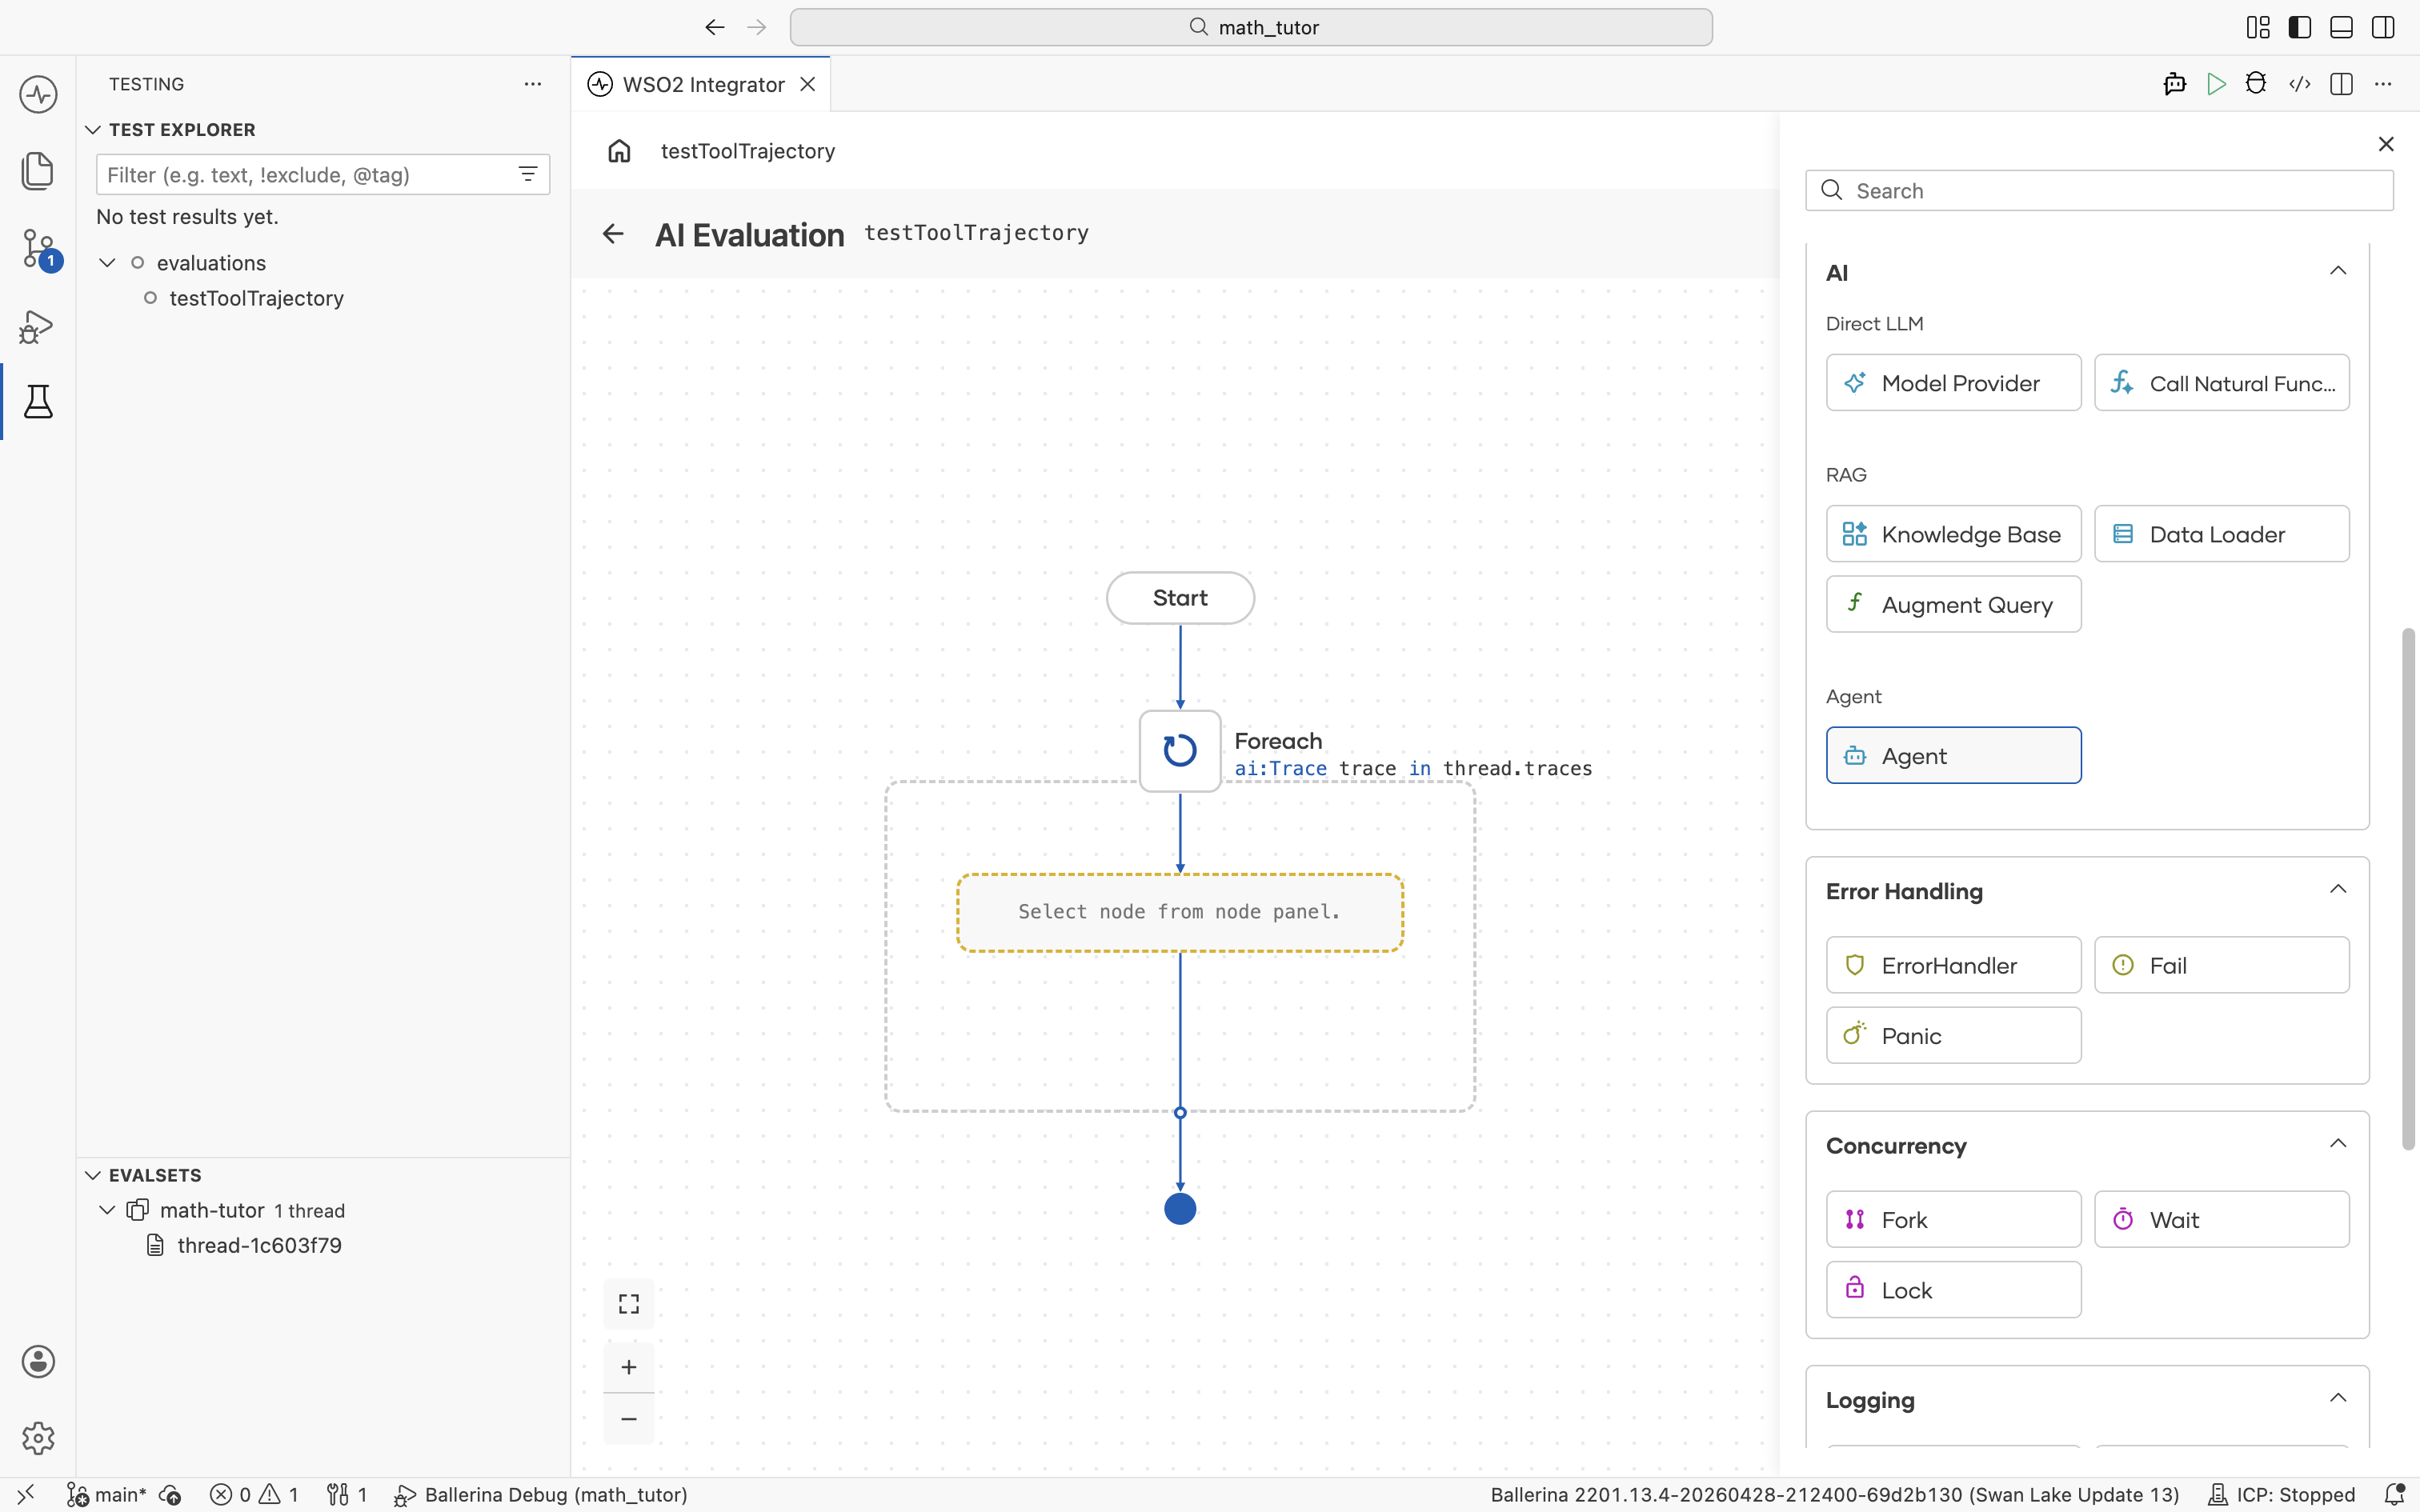Open the Accounts icon in activity bar
The height and width of the screenshot is (1512, 2420).
point(38,1361)
